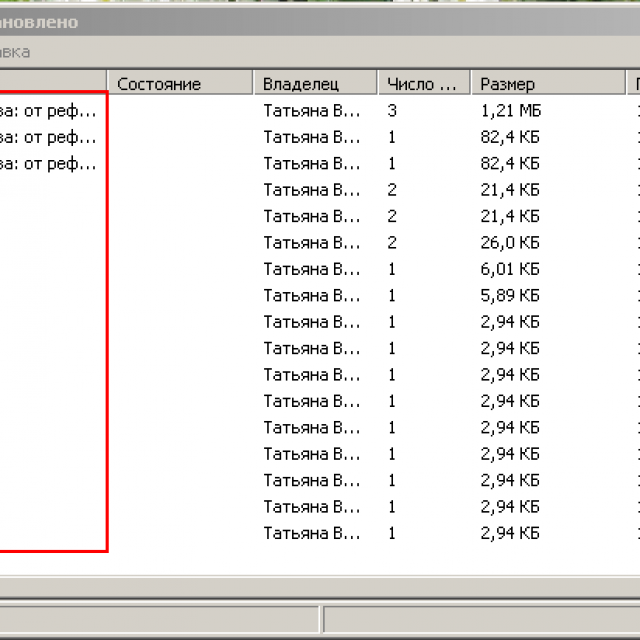Select the first 82,4 КБ print job
This screenshot has height=640, width=640.
510,136
